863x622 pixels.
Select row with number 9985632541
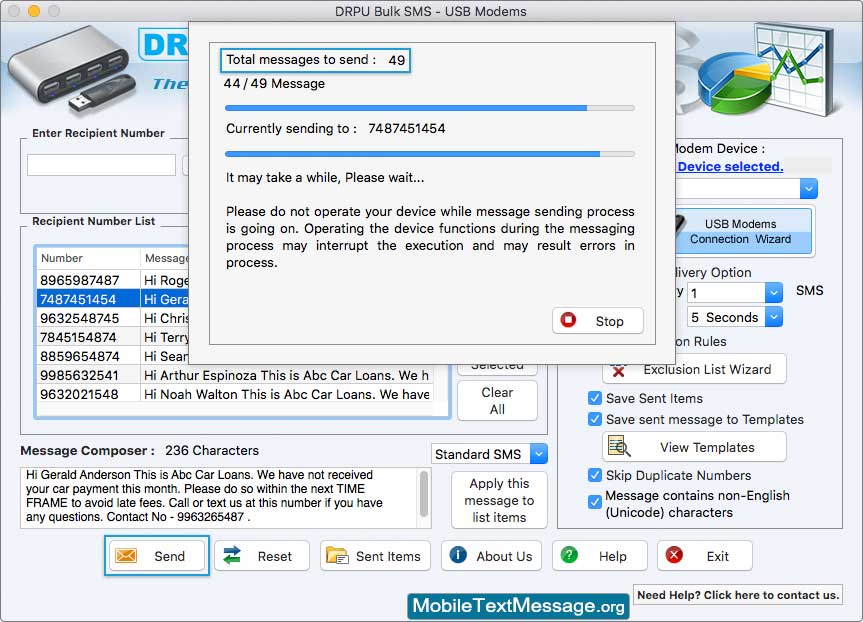click(x=235, y=375)
